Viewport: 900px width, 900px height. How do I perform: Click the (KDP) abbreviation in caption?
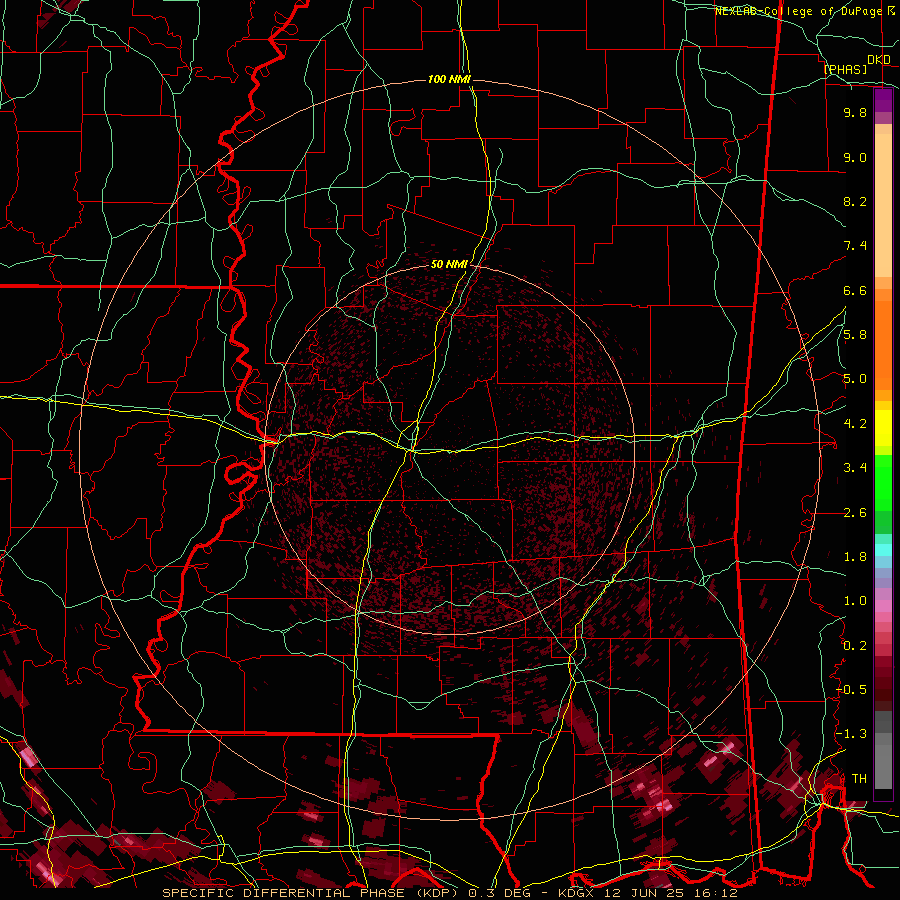[x=436, y=893]
